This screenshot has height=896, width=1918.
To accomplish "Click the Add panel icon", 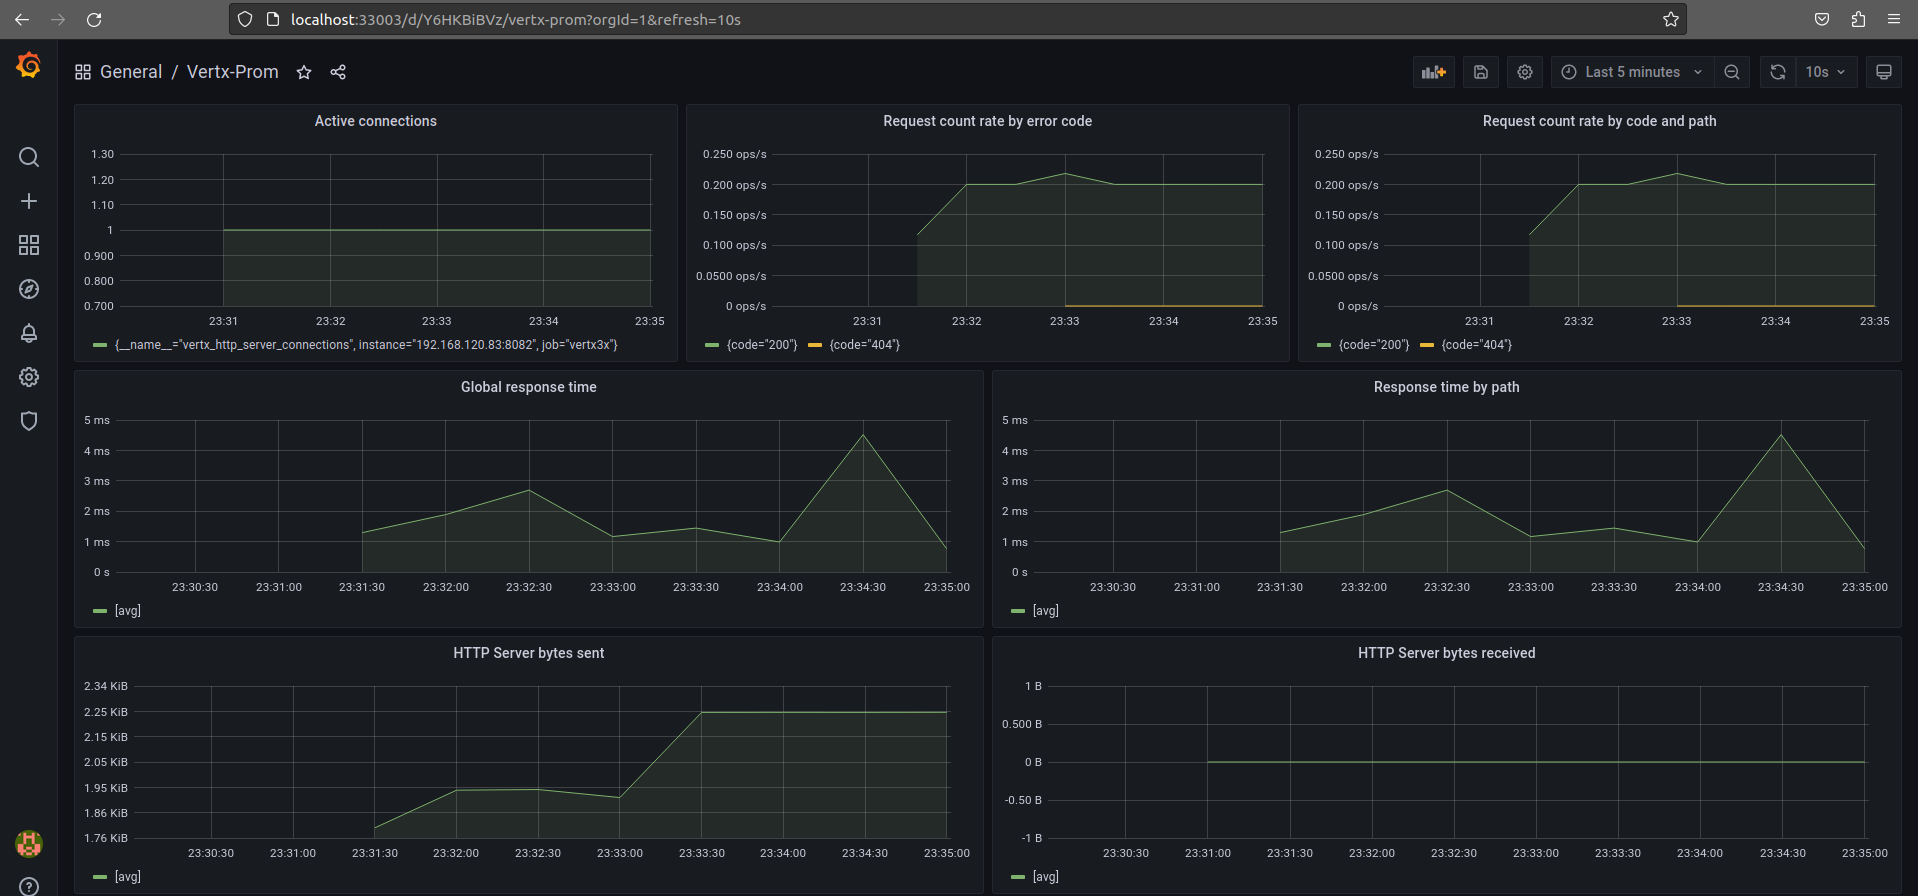I will point(1434,72).
